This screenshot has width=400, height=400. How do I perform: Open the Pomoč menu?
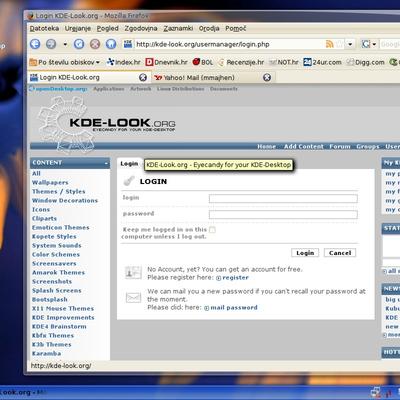point(236,28)
